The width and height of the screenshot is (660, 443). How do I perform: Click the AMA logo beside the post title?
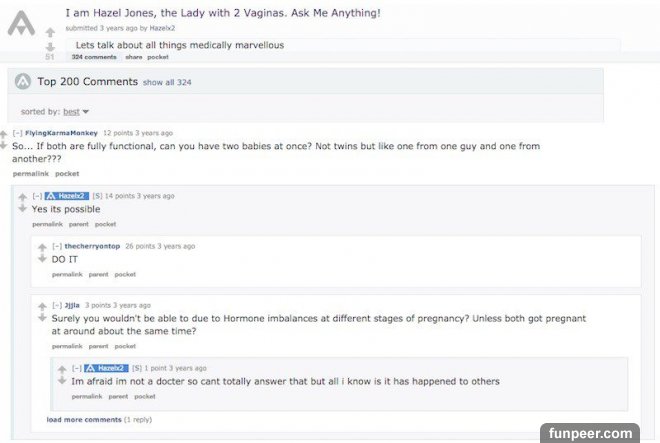[x=21, y=23]
